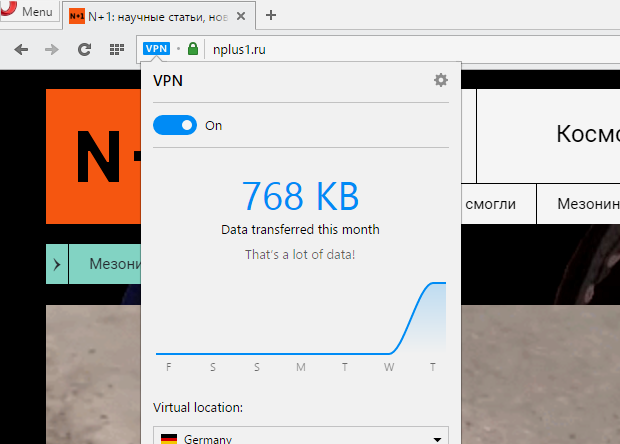The width and height of the screenshot is (620, 444).
Task: Close the N+1 tab
Action: pos(241,16)
